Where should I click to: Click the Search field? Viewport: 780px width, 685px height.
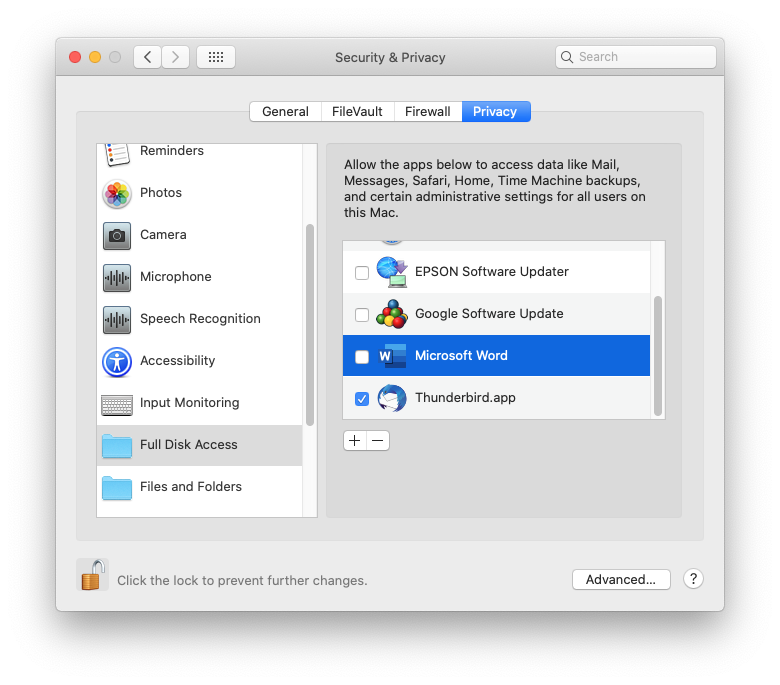click(x=636, y=57)
